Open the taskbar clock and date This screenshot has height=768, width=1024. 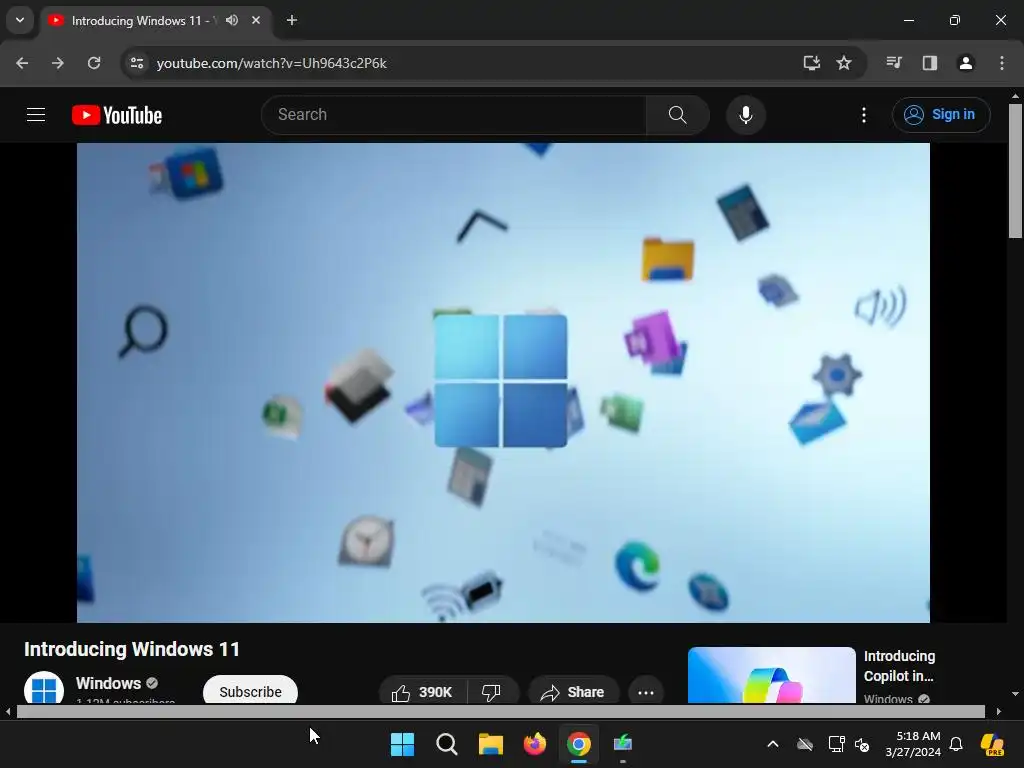(913, 744)
